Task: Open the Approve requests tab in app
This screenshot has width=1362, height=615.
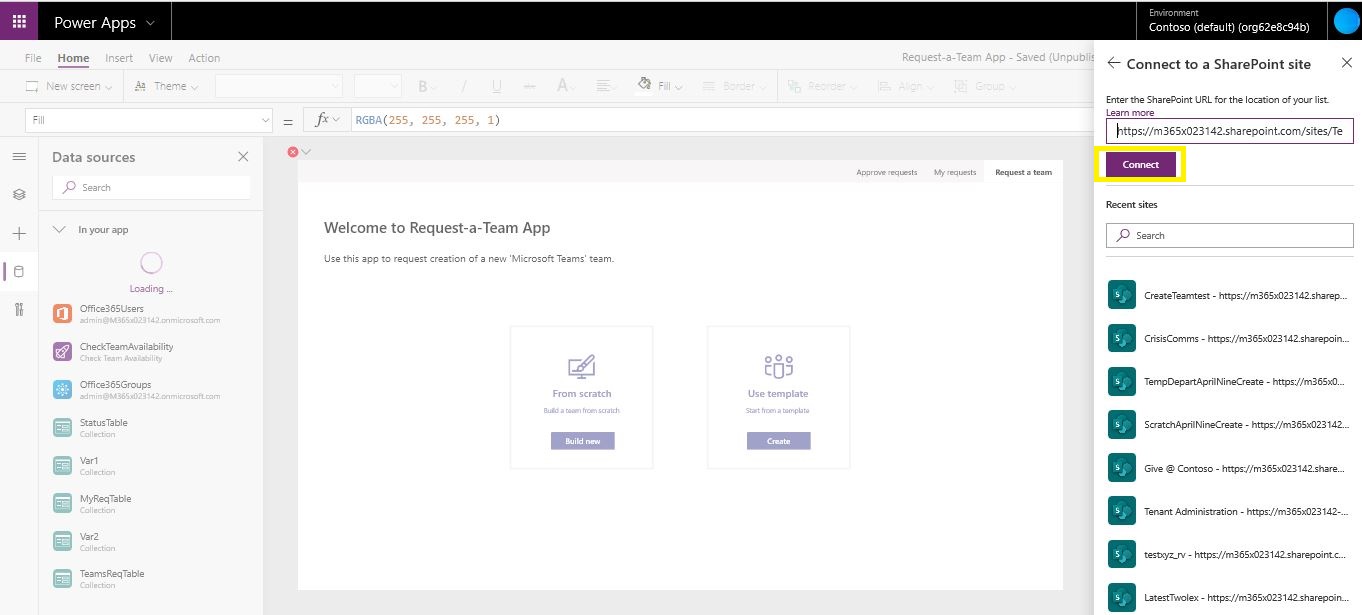Action: pyautogui.click(x=886, y=172)
